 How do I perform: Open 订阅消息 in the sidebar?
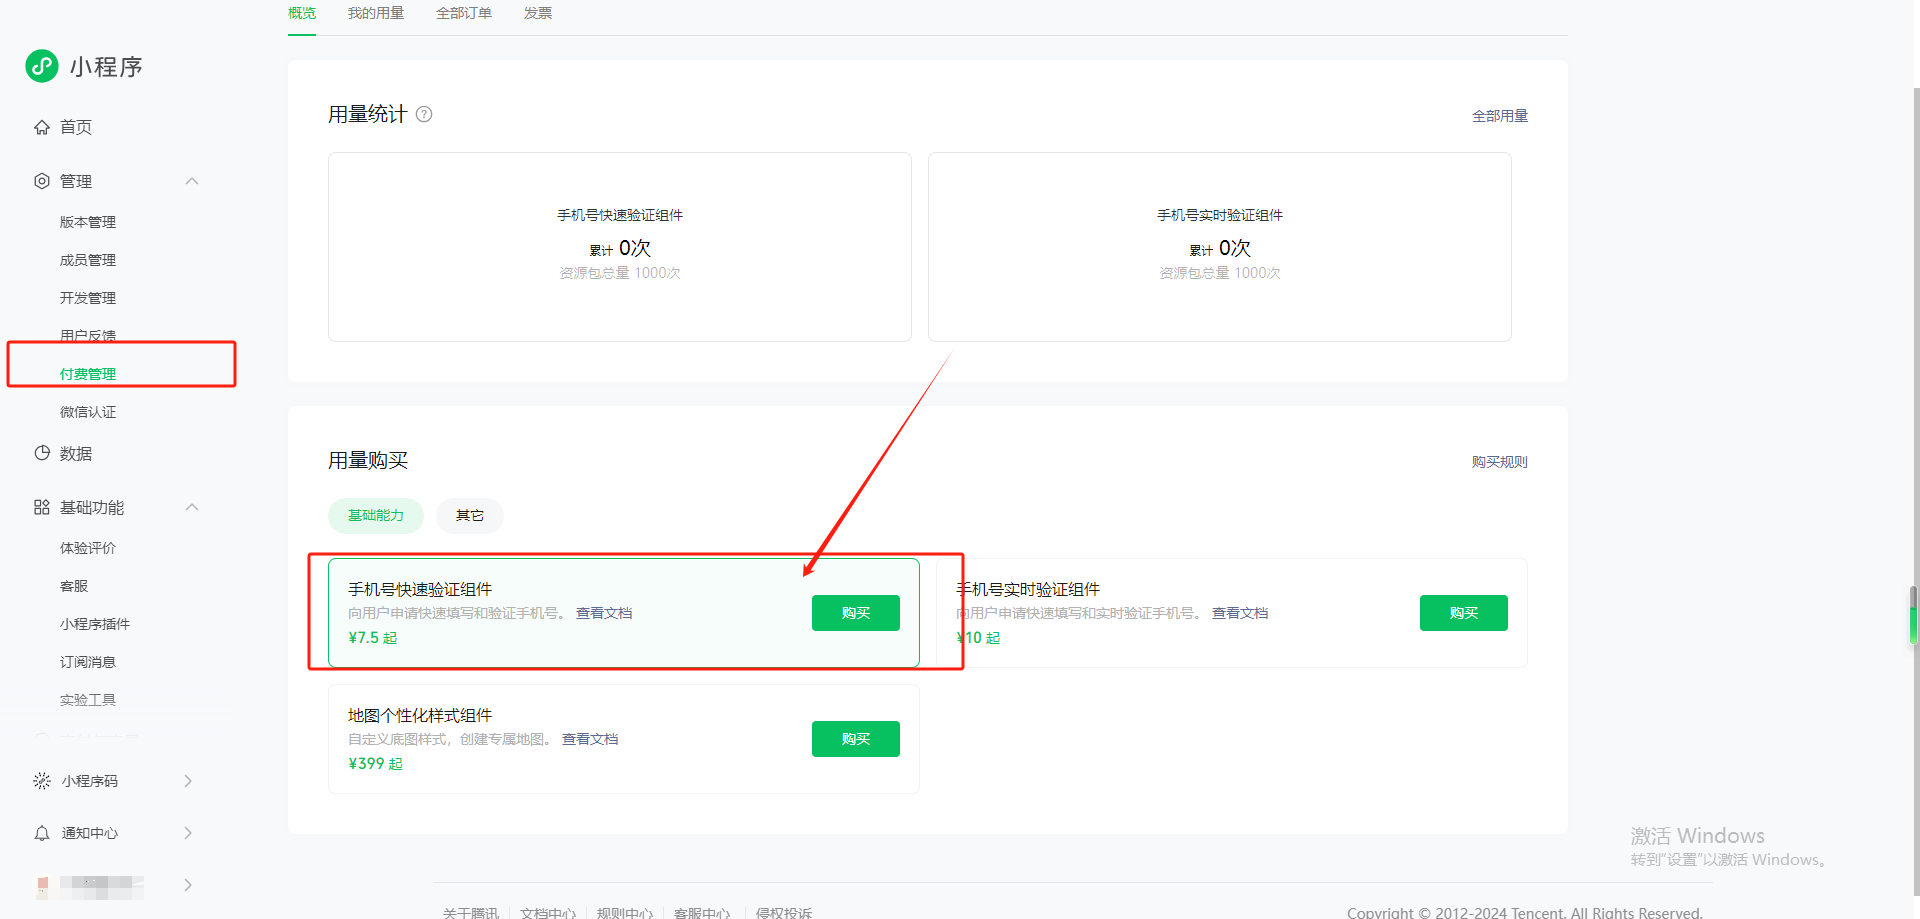(88, 662)
